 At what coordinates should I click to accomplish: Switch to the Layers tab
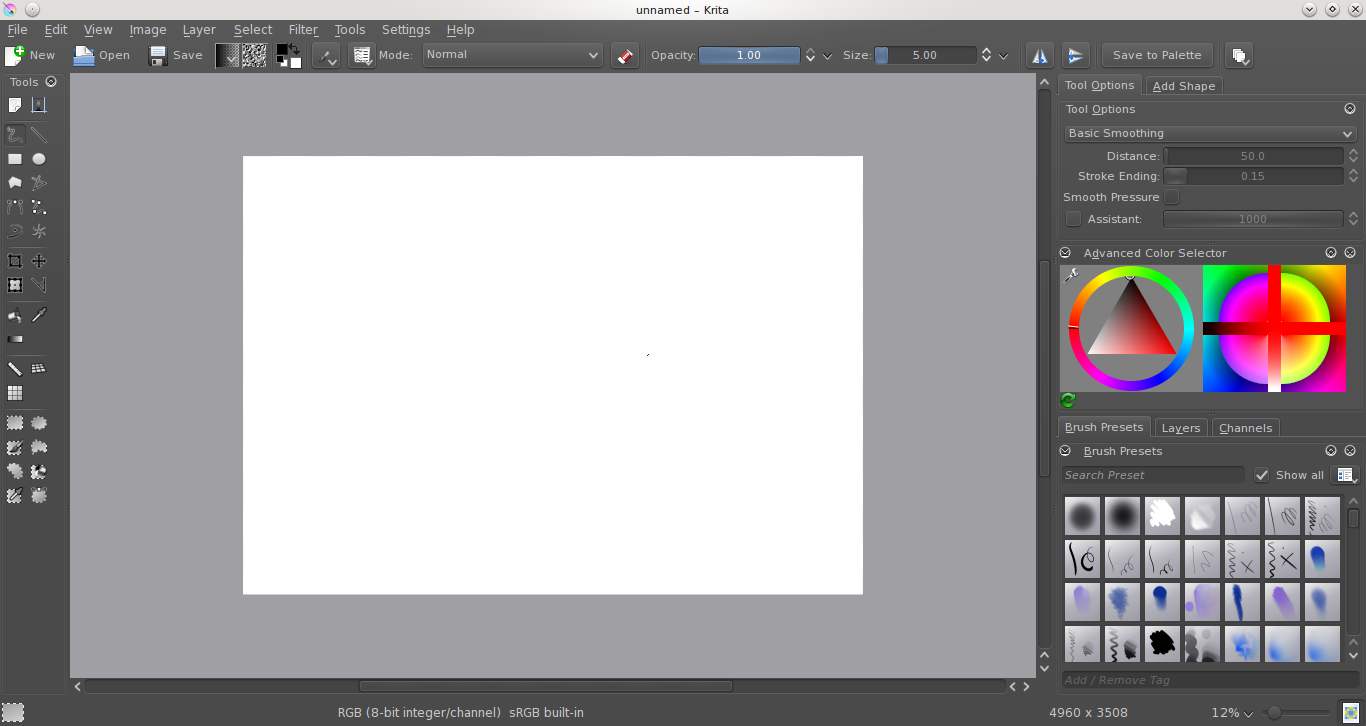click(x=1180, y=427)
